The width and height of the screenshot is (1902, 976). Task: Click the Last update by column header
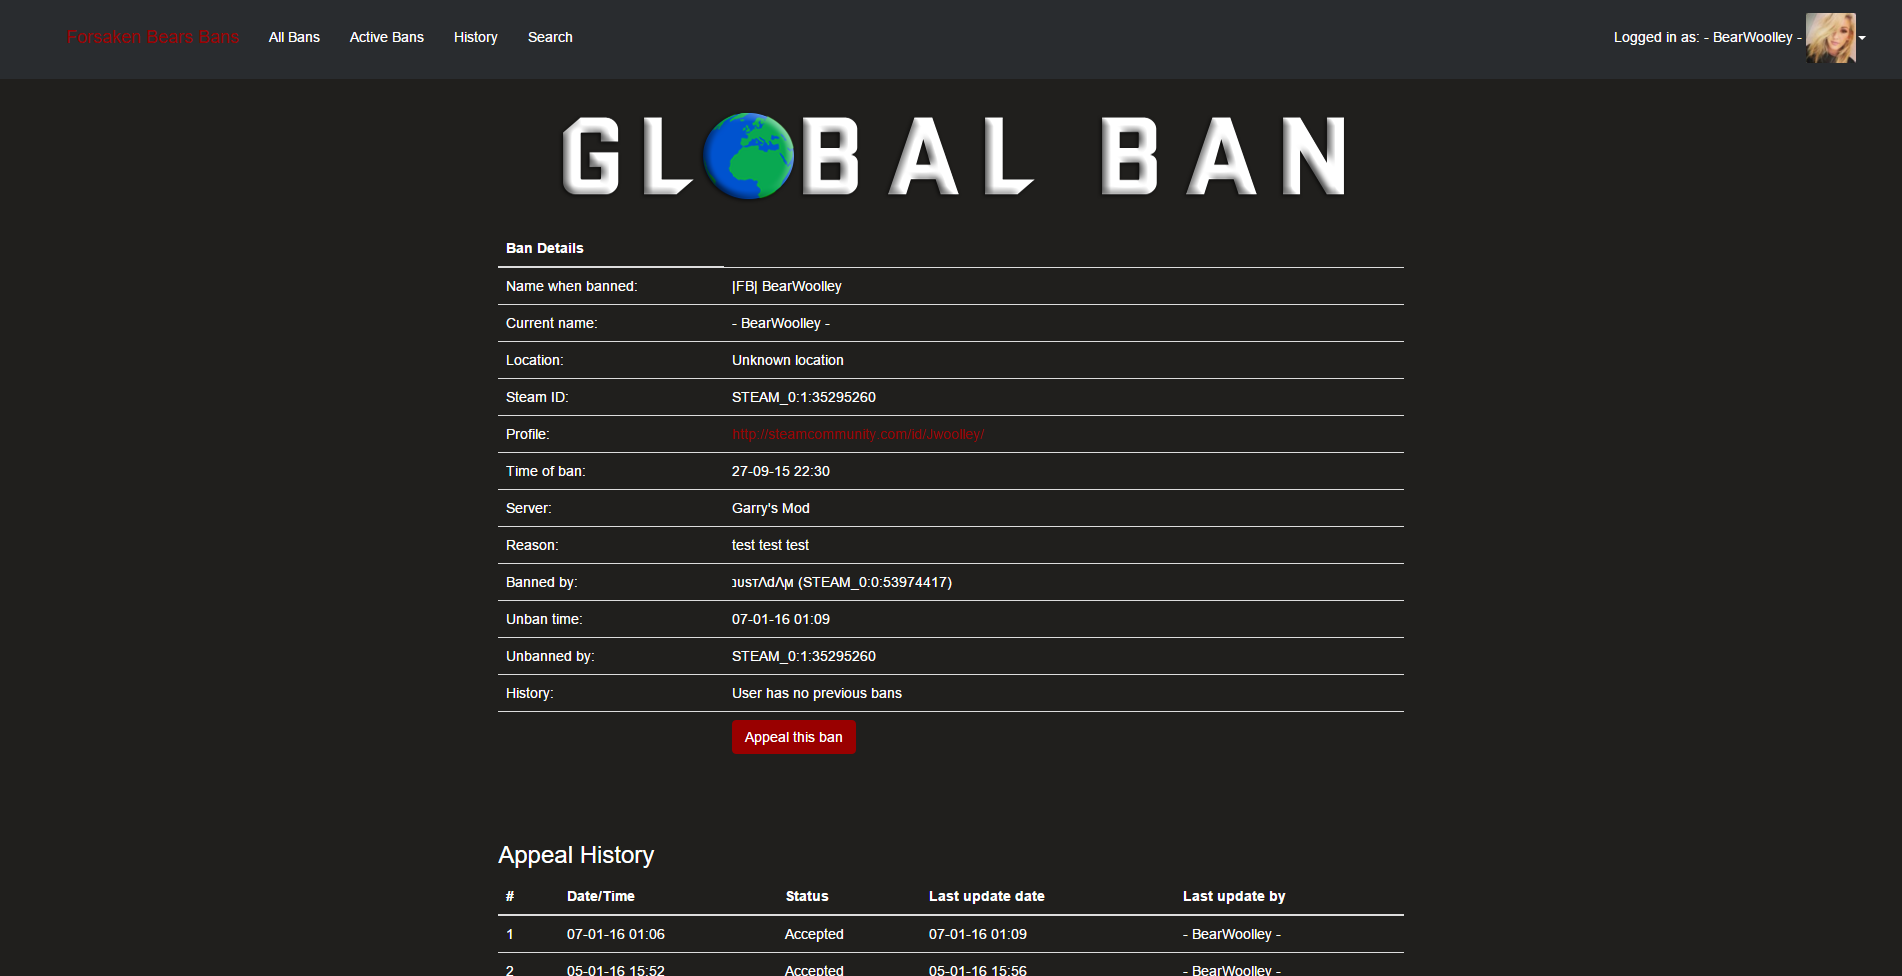click(x=1233, y=896)
